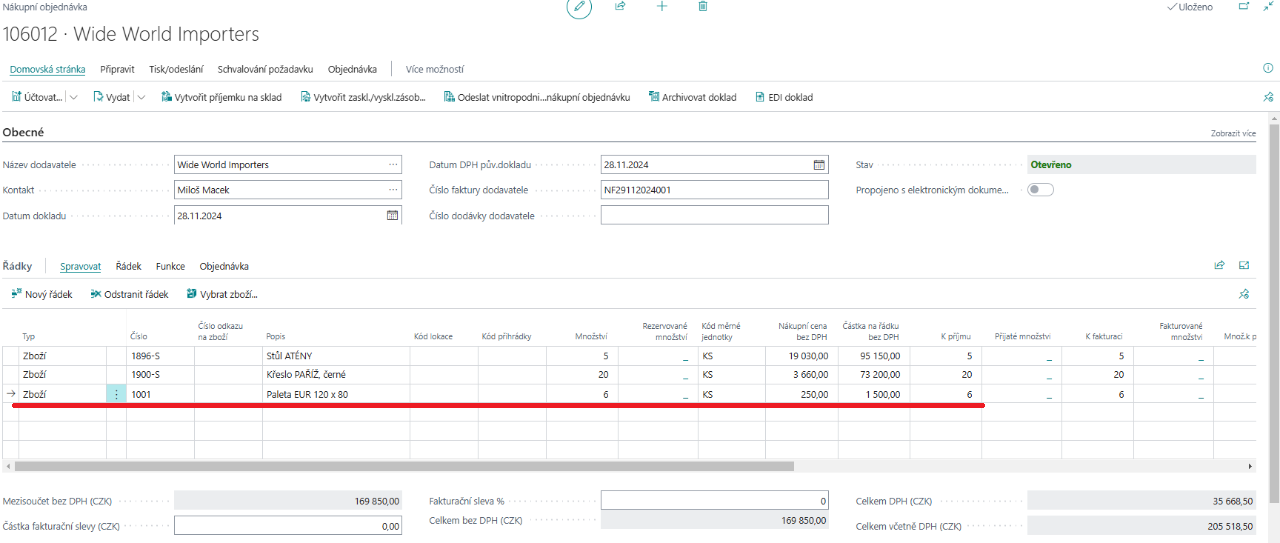This screenshot has height=543, width=1280.
Task: Open the Připravit menu tab
Action: click(117, 70)
